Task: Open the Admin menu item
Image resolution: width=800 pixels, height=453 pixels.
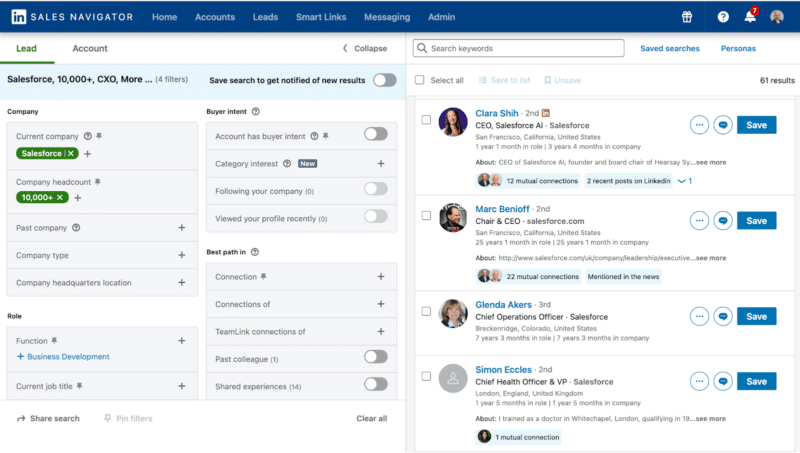Action: pos(441,17)
